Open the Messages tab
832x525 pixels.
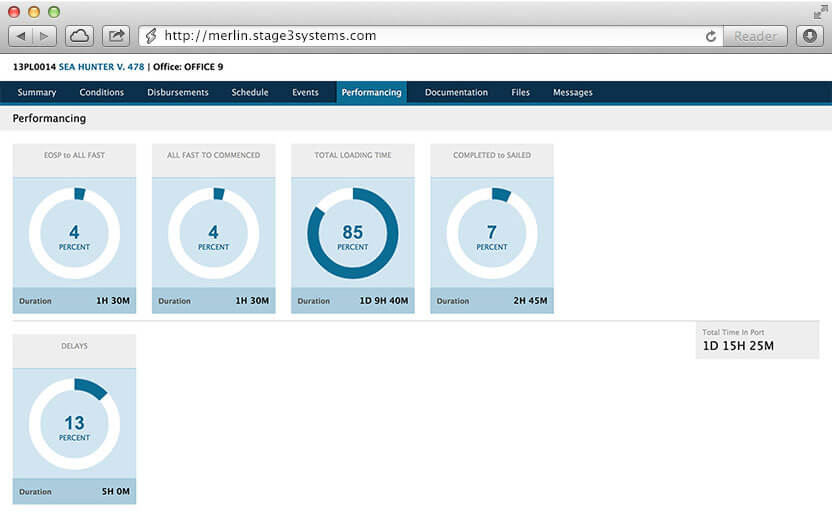pyautogui.click(x=572, y=93)
